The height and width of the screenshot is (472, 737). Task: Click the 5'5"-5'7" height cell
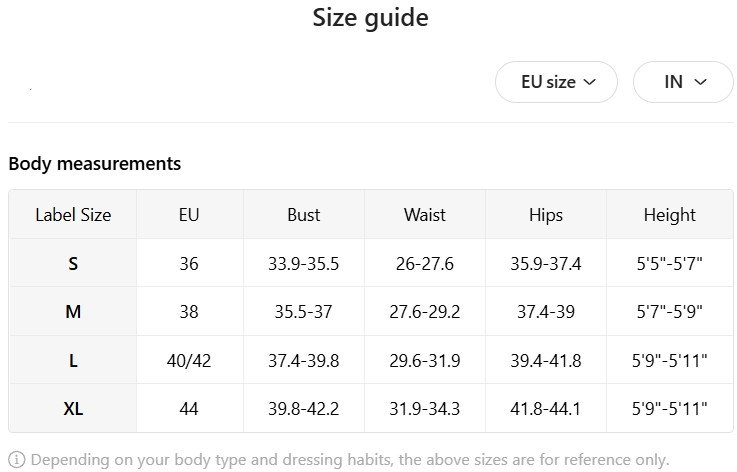[670, 264]
